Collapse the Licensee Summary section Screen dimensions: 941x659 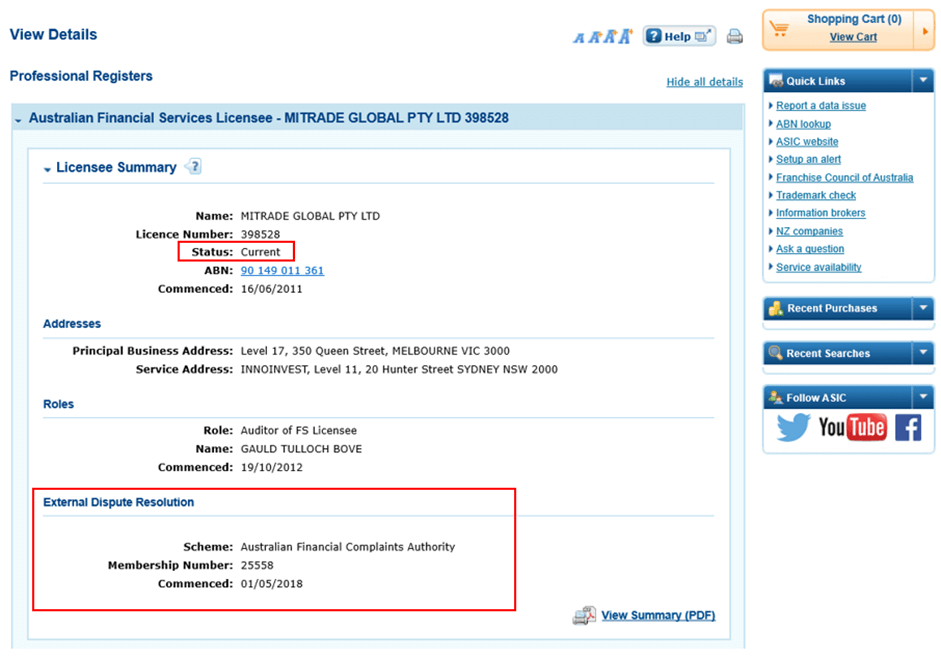pyautogui.click(x=47, y=169)
